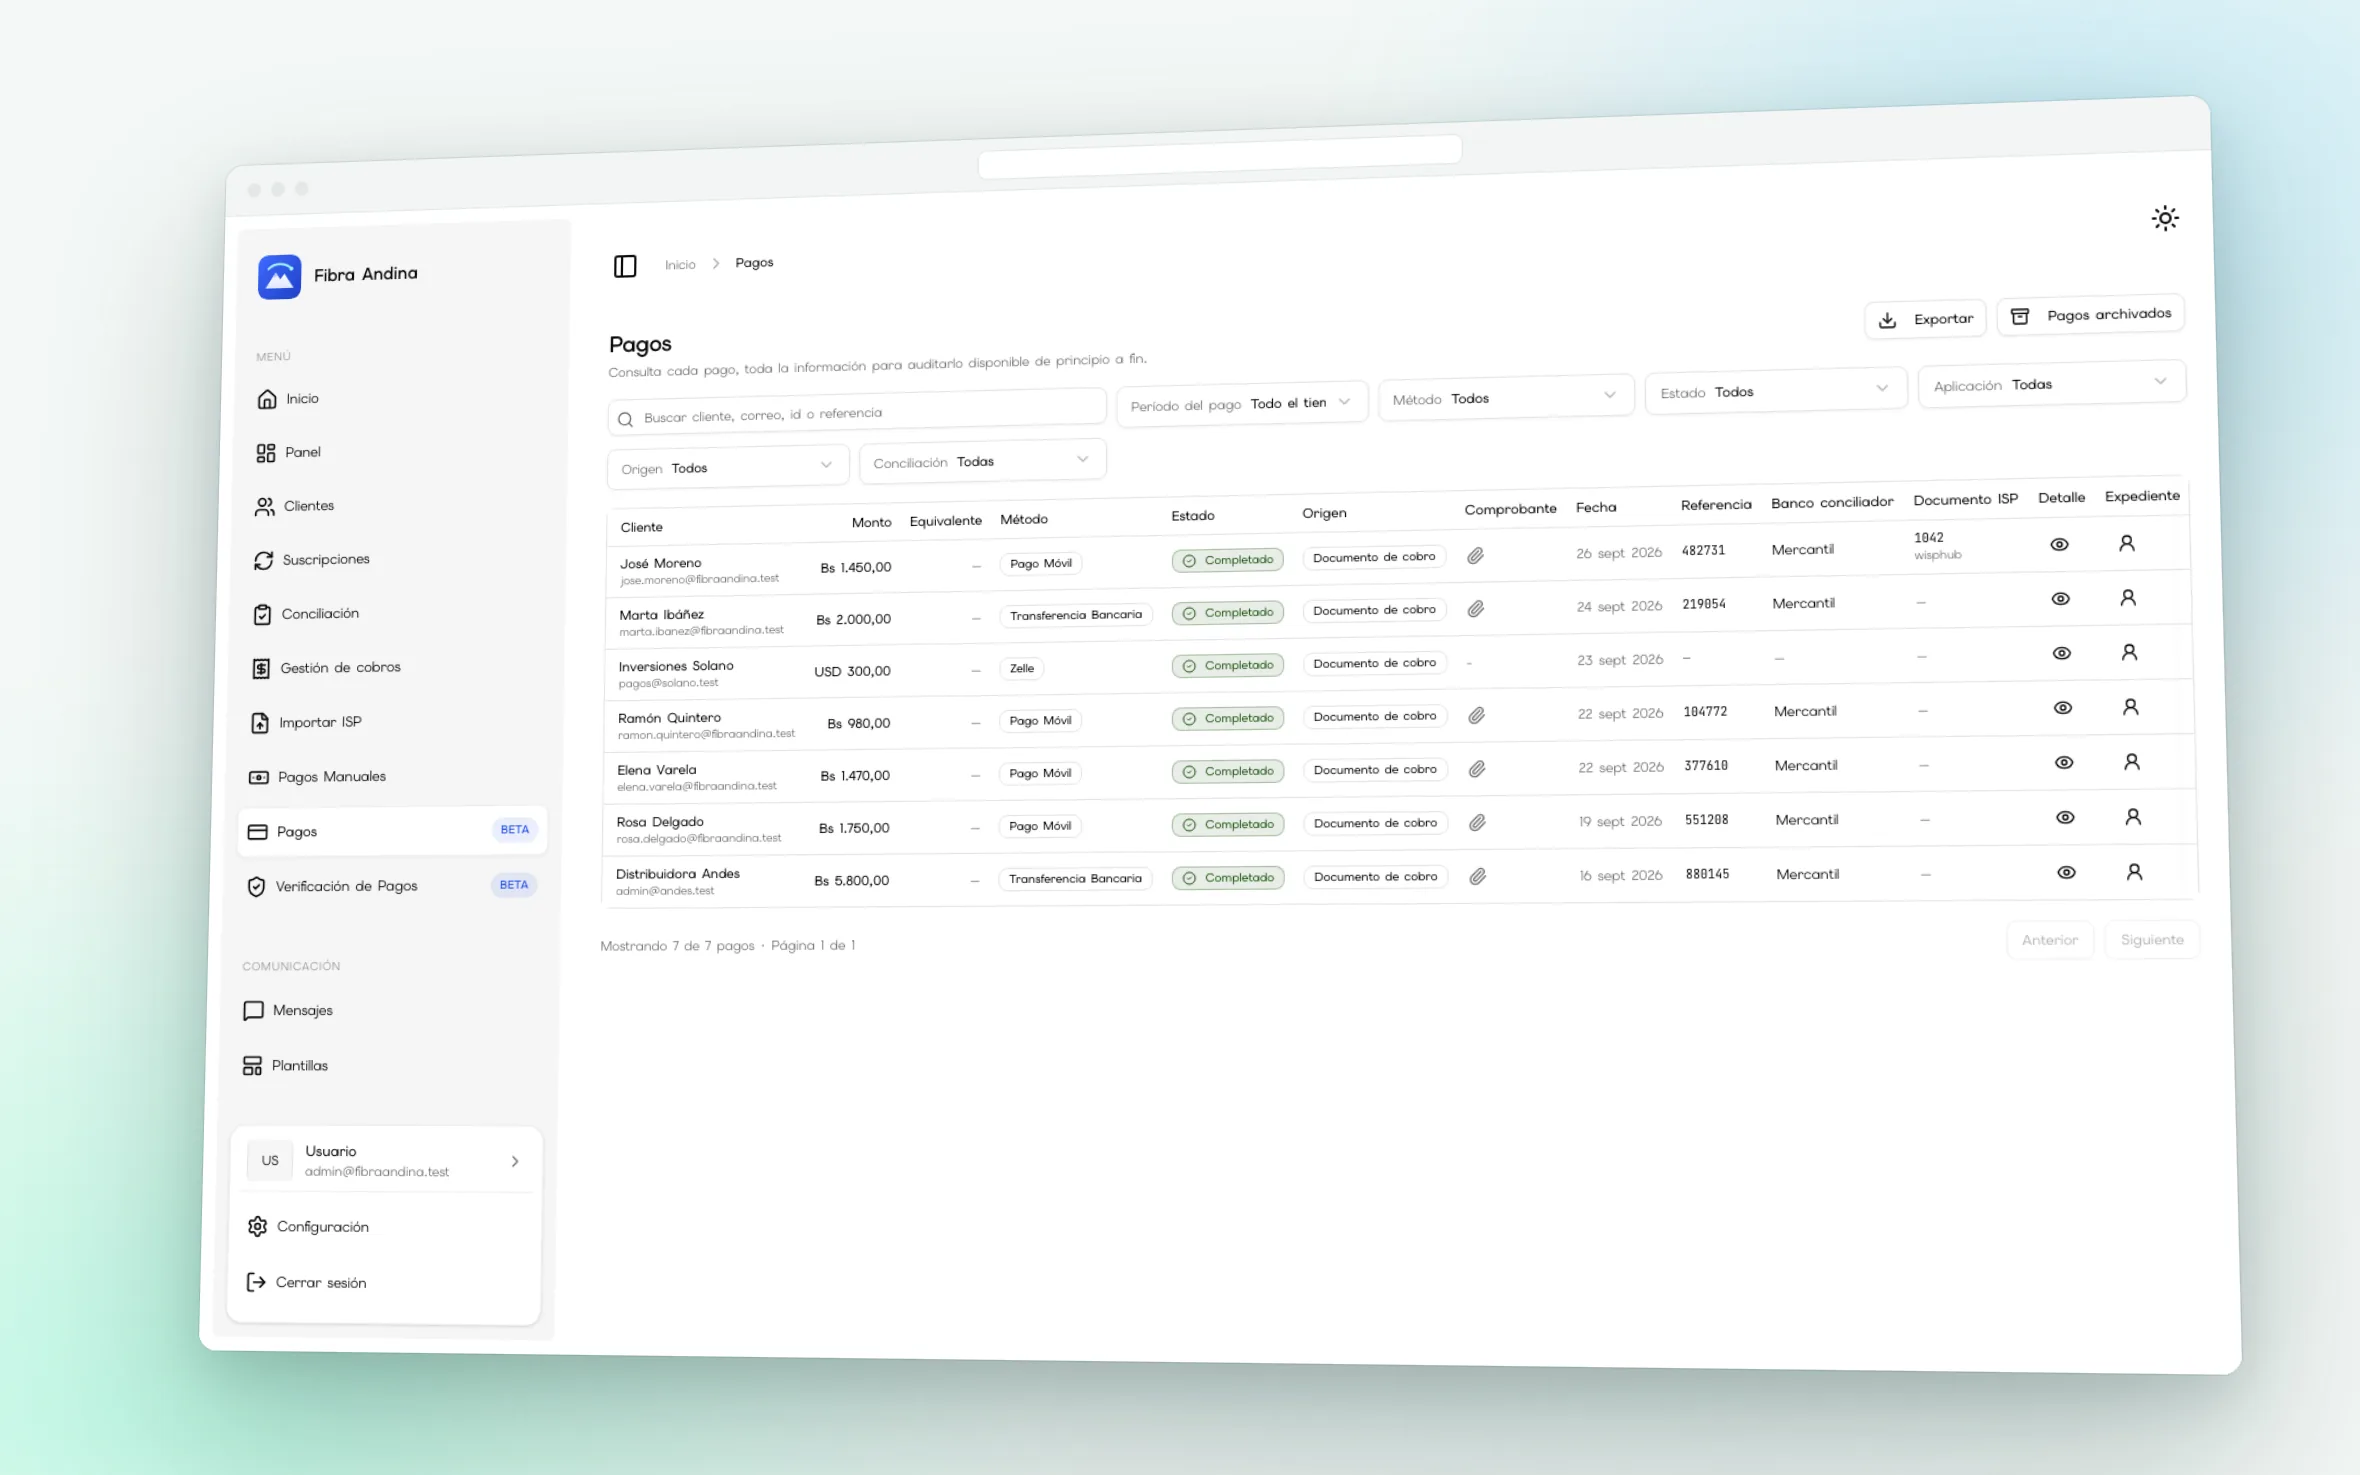Open Marta Ibáñez's comprobante paperclip
Image resolution: width=2360 pixels, height=1475 pixels.
tap(1476, 609)
